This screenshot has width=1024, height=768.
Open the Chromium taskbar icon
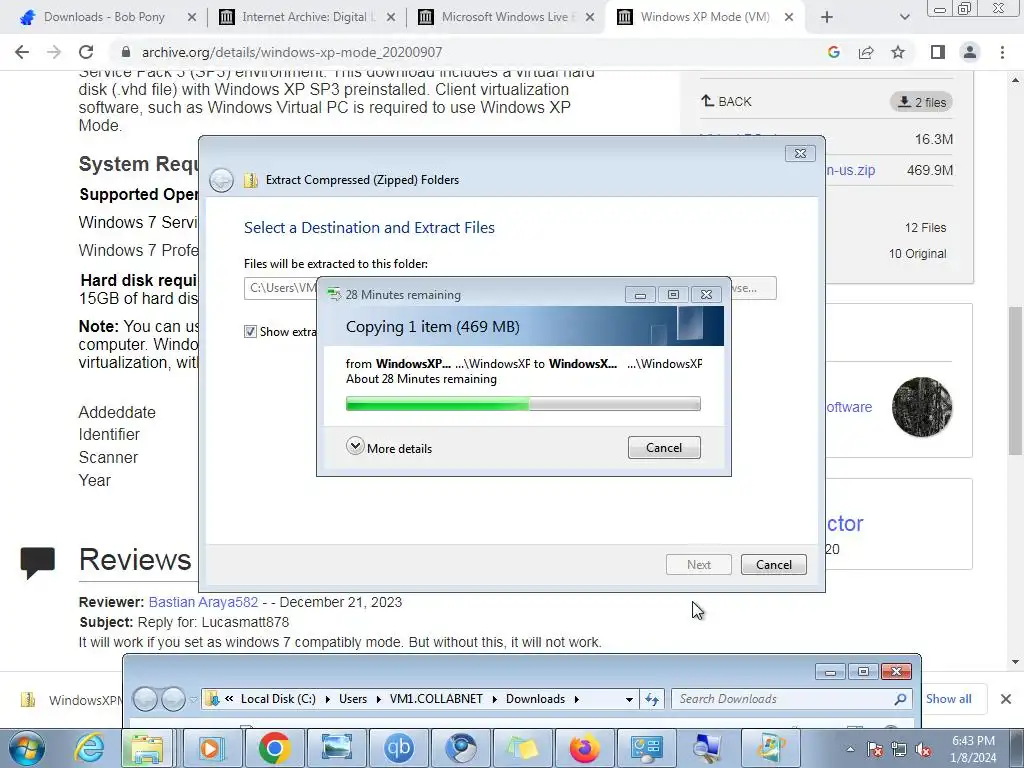461,748
